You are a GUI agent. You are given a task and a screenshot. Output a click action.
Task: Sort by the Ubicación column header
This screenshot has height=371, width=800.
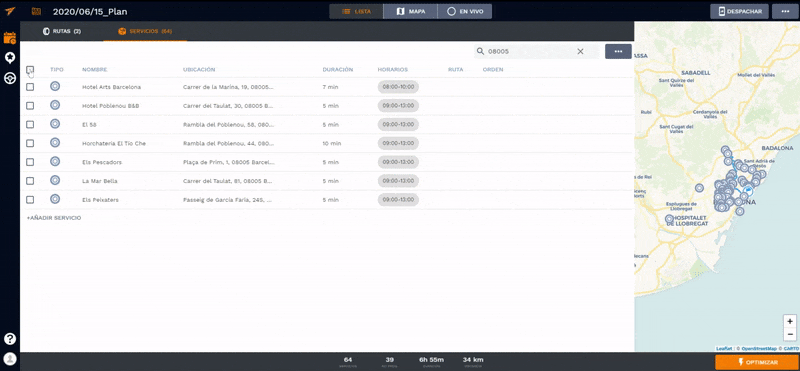[199, 69]
